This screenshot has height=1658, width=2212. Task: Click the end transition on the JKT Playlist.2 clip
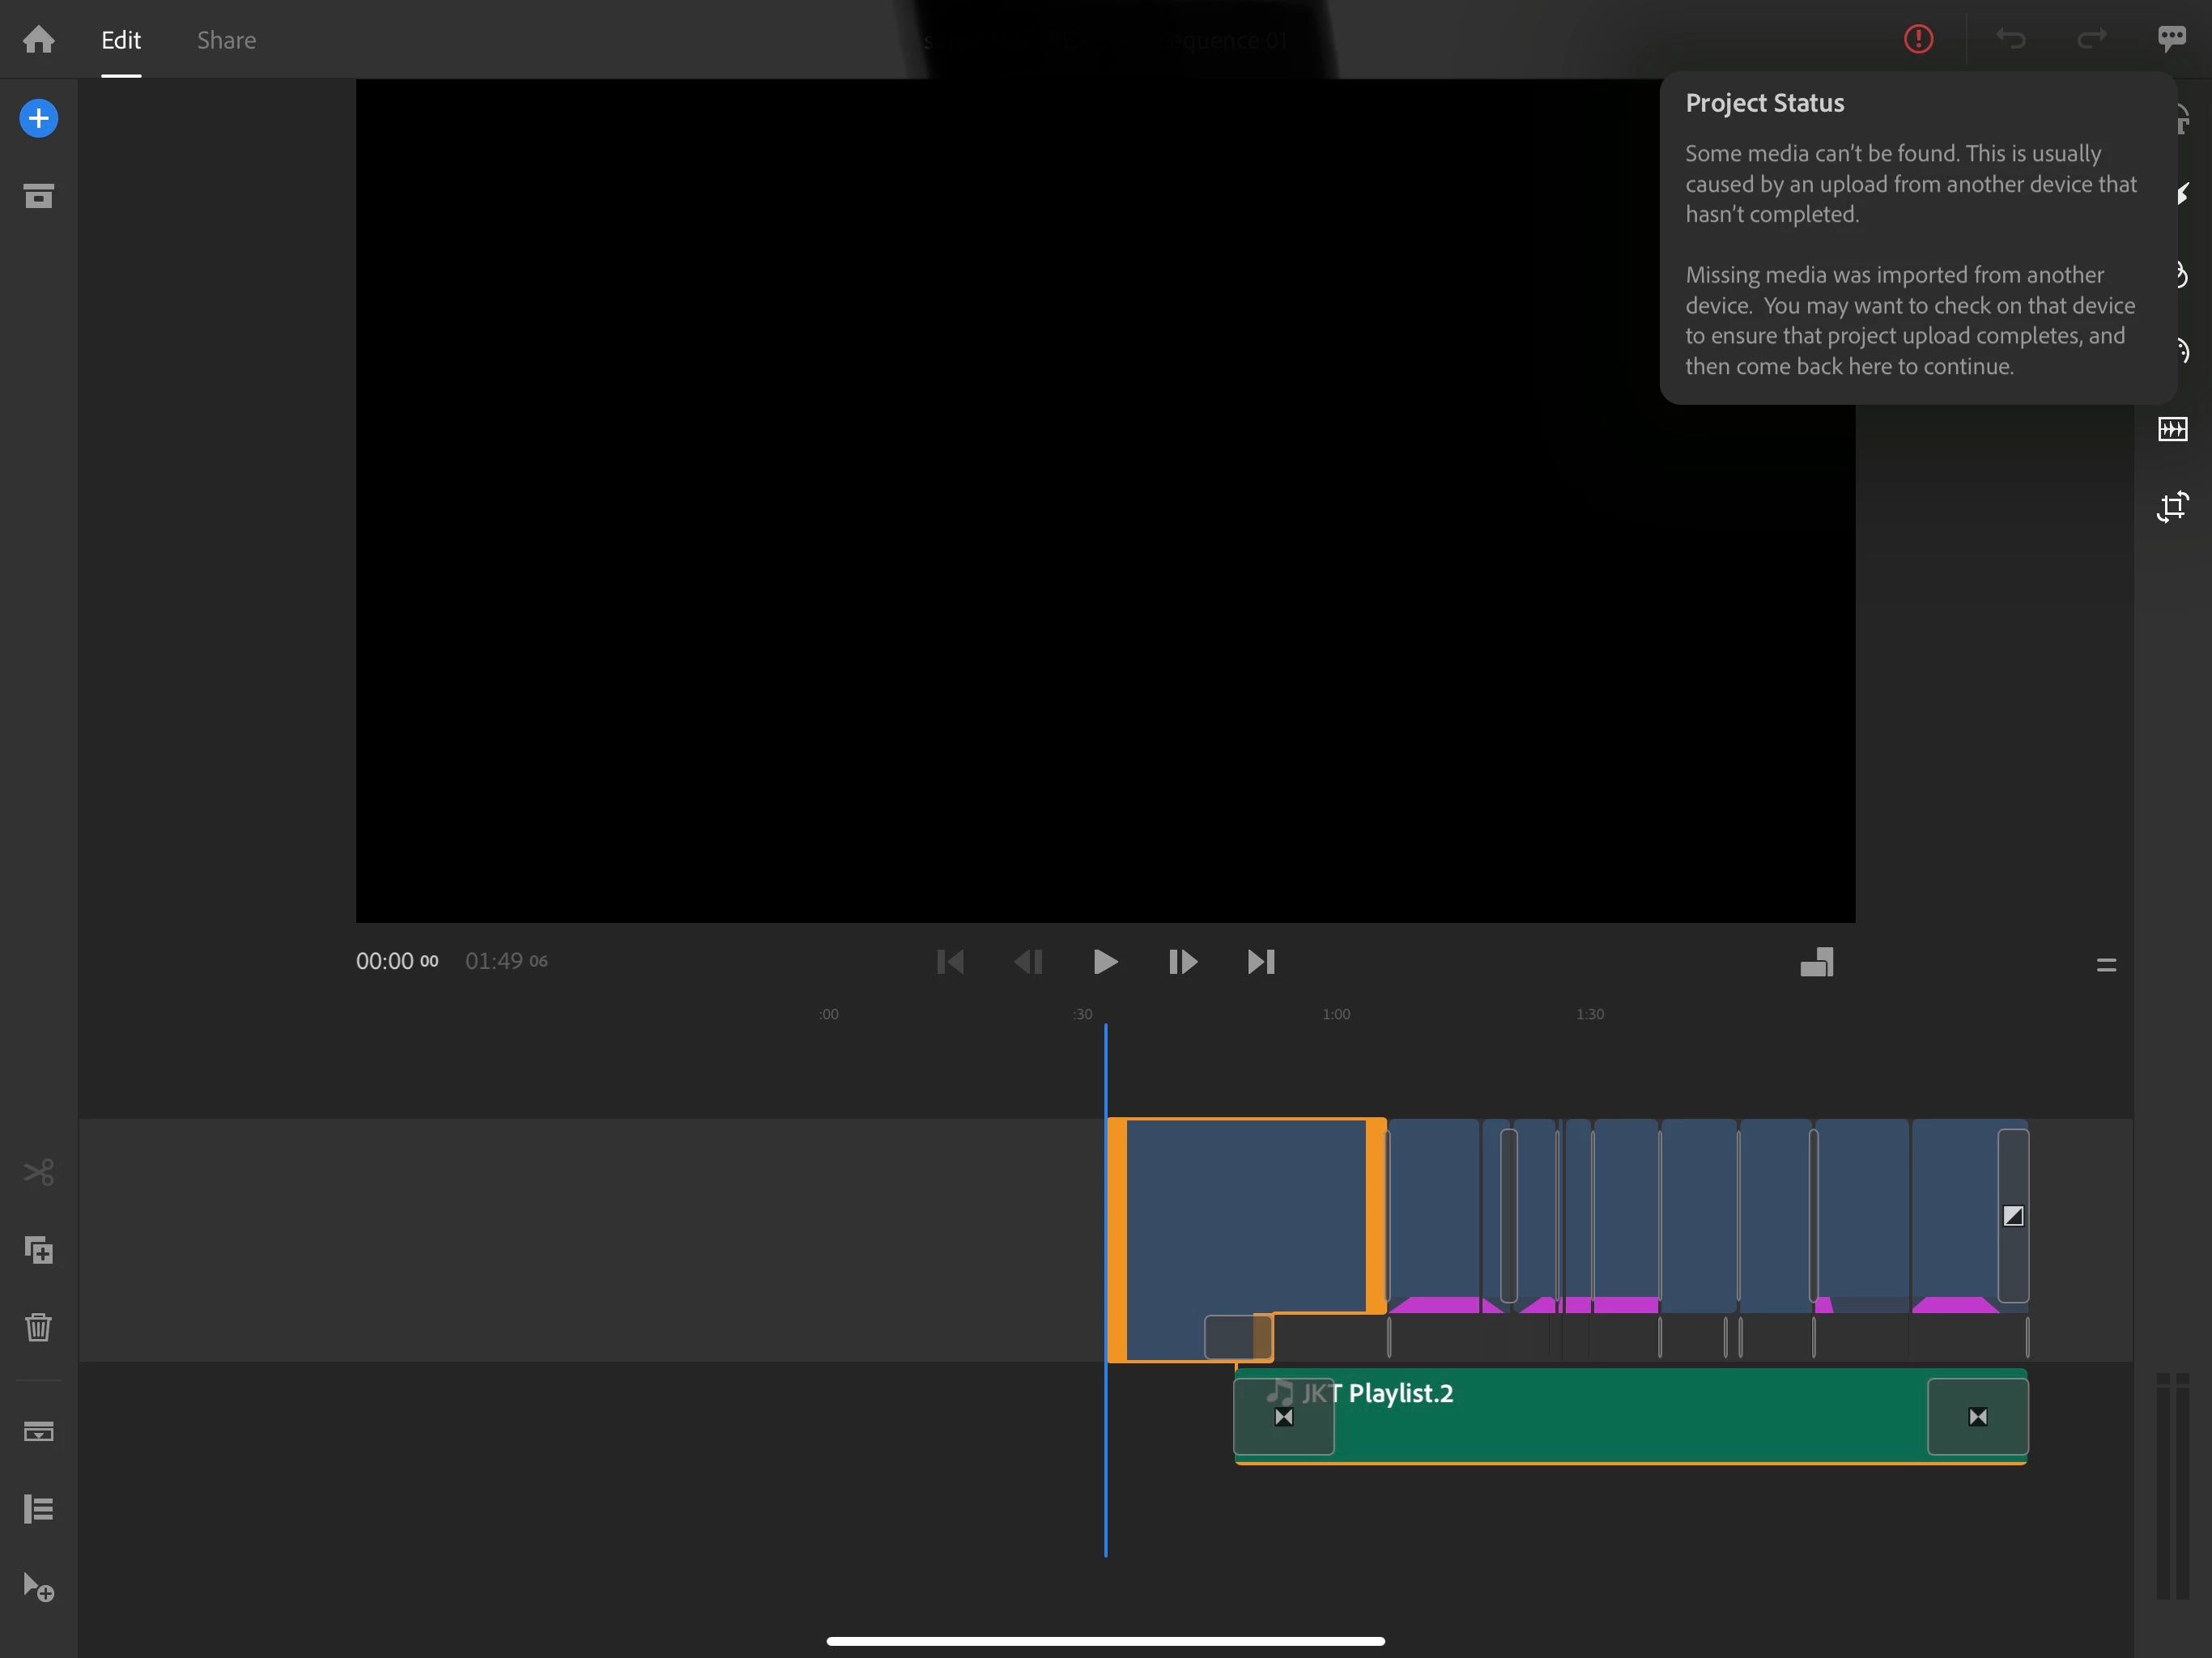pyautogui.click(x=1977, y=1416)
